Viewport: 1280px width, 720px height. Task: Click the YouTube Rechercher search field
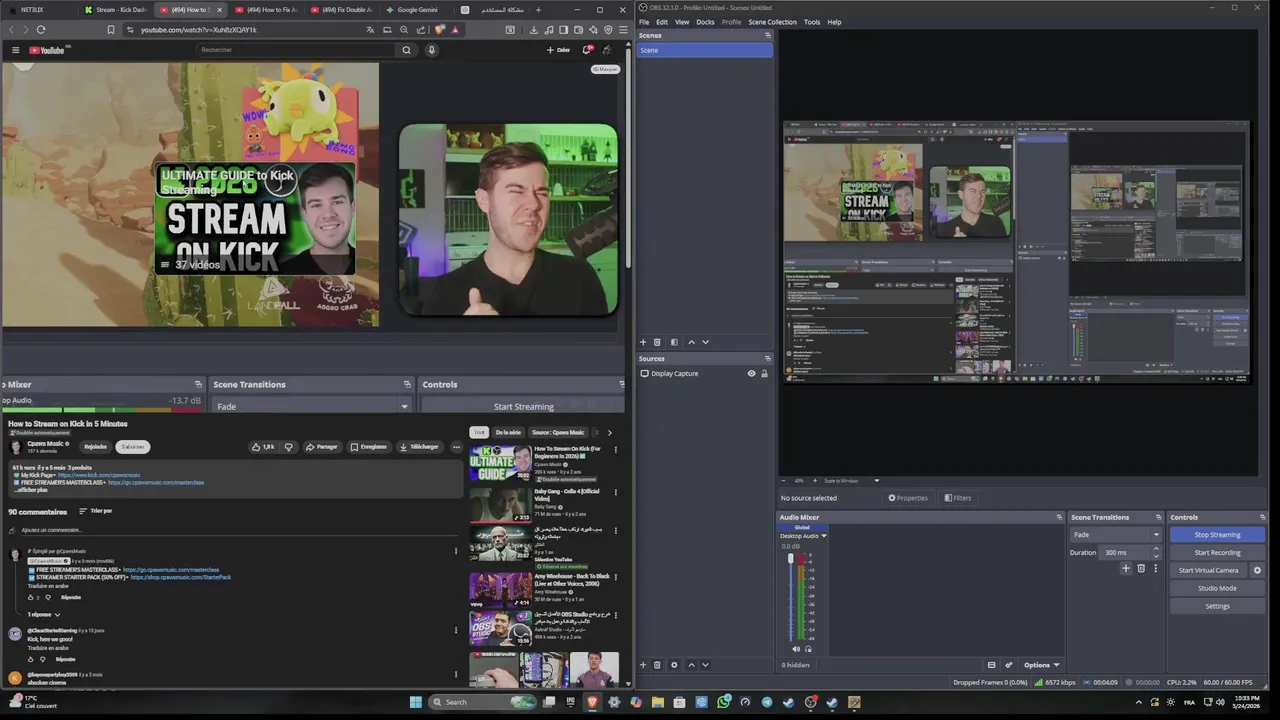click(x=295, y=50)
